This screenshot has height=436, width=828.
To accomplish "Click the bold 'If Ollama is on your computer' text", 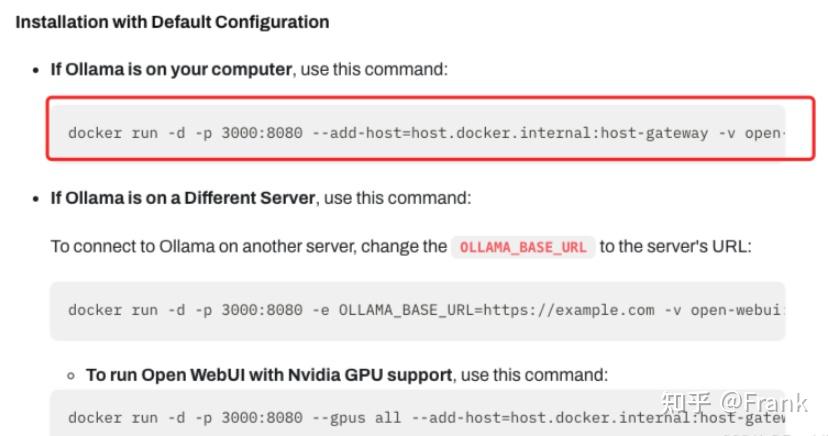I will [x=171, y=70].
